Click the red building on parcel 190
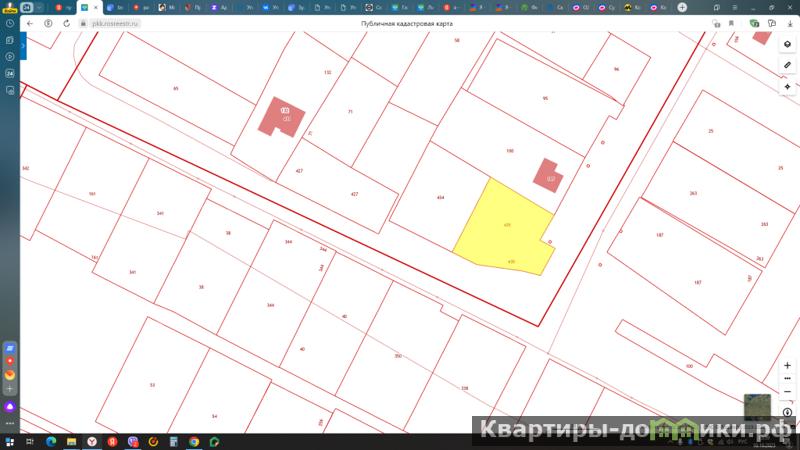The height and width of the screenshot is (450, 800). coord(547,175)
